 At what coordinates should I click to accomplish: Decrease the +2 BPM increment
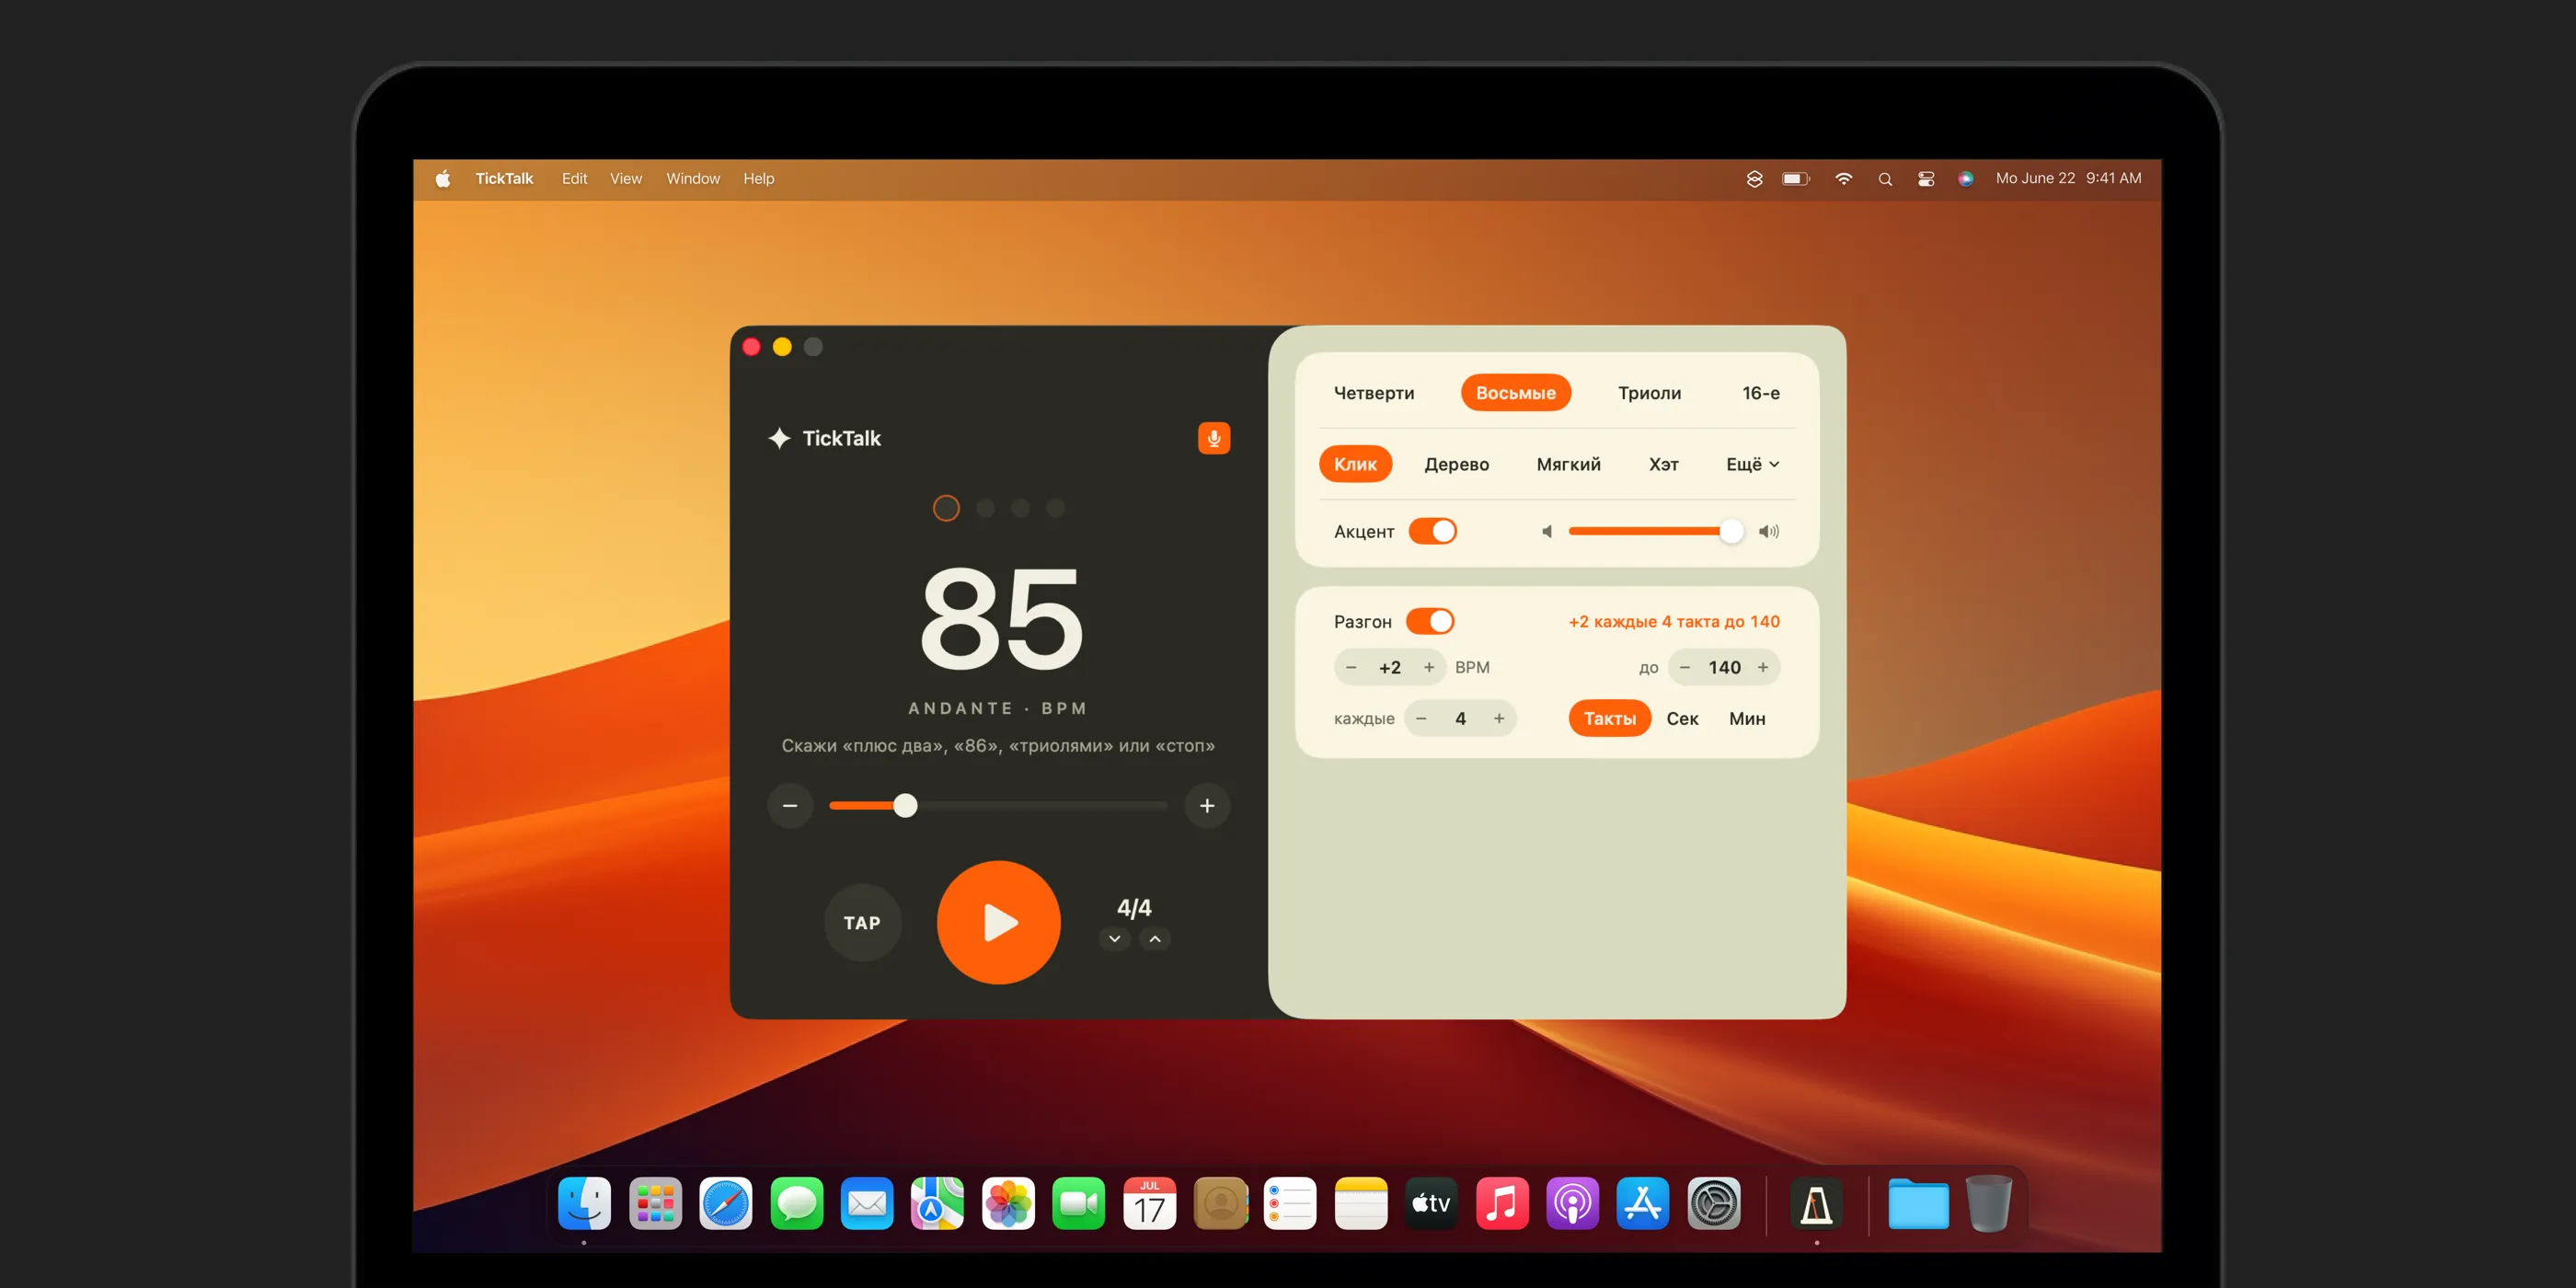pyautogui.click(x=1351, y=667)
